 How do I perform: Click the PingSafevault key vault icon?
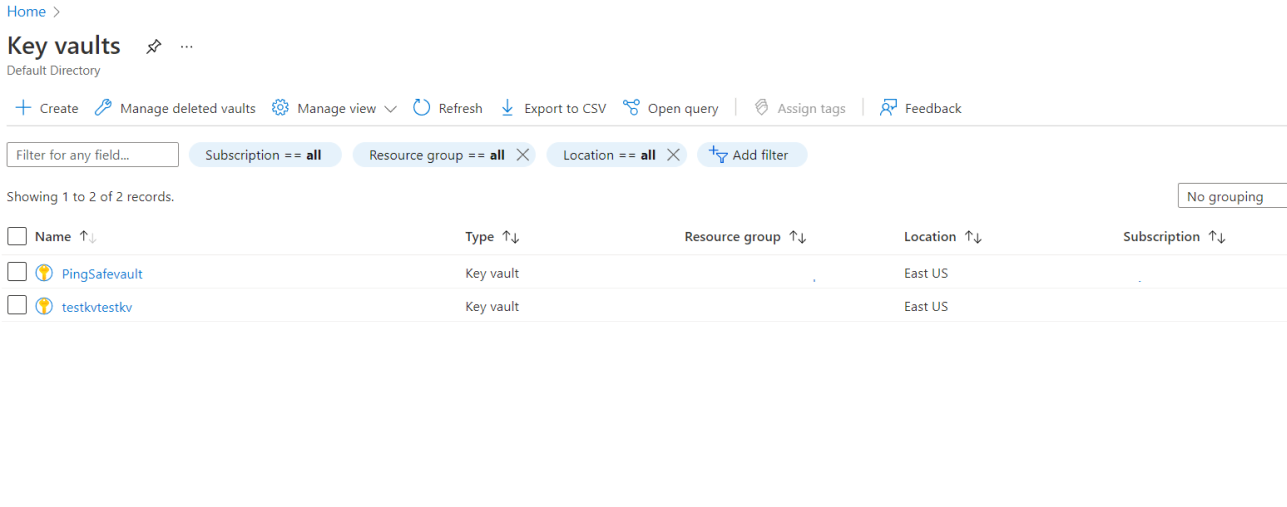(x=44, y=273)
